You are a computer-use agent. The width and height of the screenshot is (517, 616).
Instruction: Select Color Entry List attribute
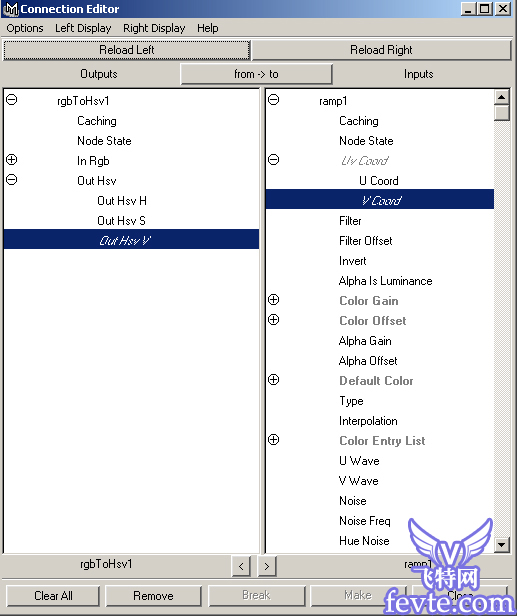click(382, 440)
